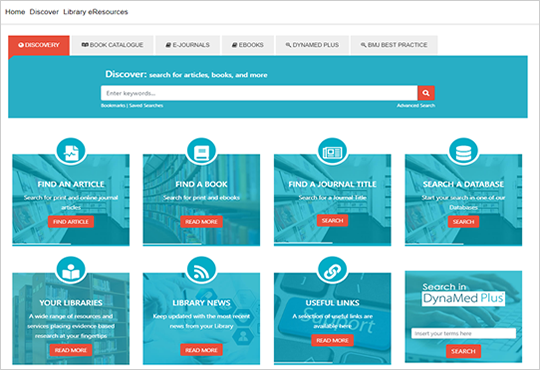The image size is (540, 370).
Task: Open the Advanced Search link
Action: coord(416,105)
